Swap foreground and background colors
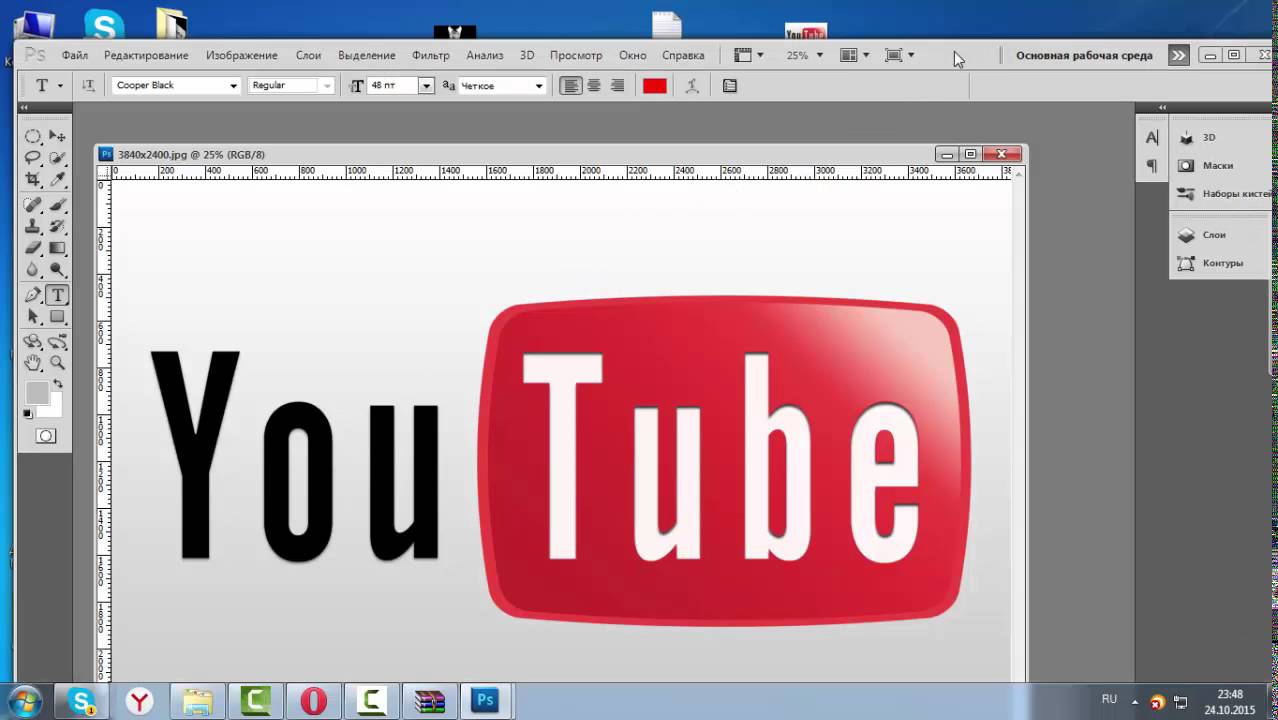Viewport: 1278px width, 720px height. pyautogui.click(x=57, y=384)
